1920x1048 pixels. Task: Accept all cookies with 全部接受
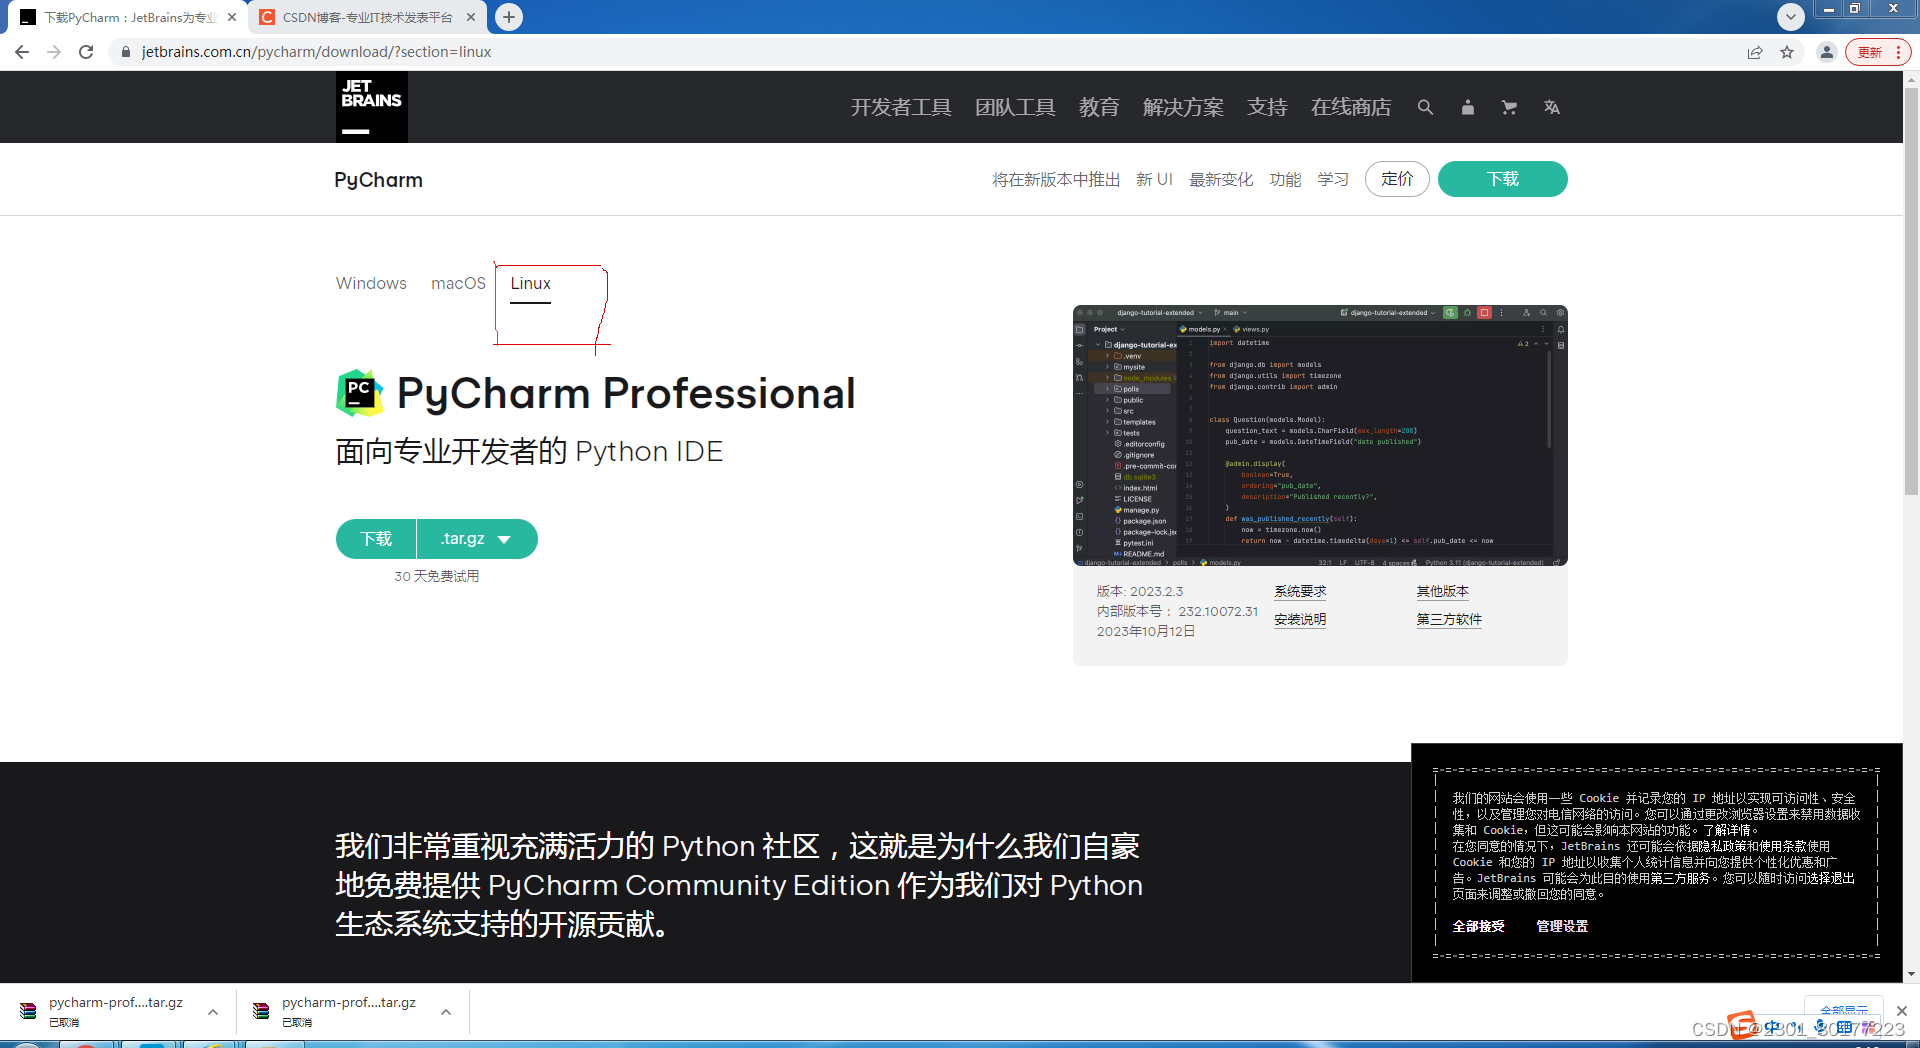coord(1478,926)
